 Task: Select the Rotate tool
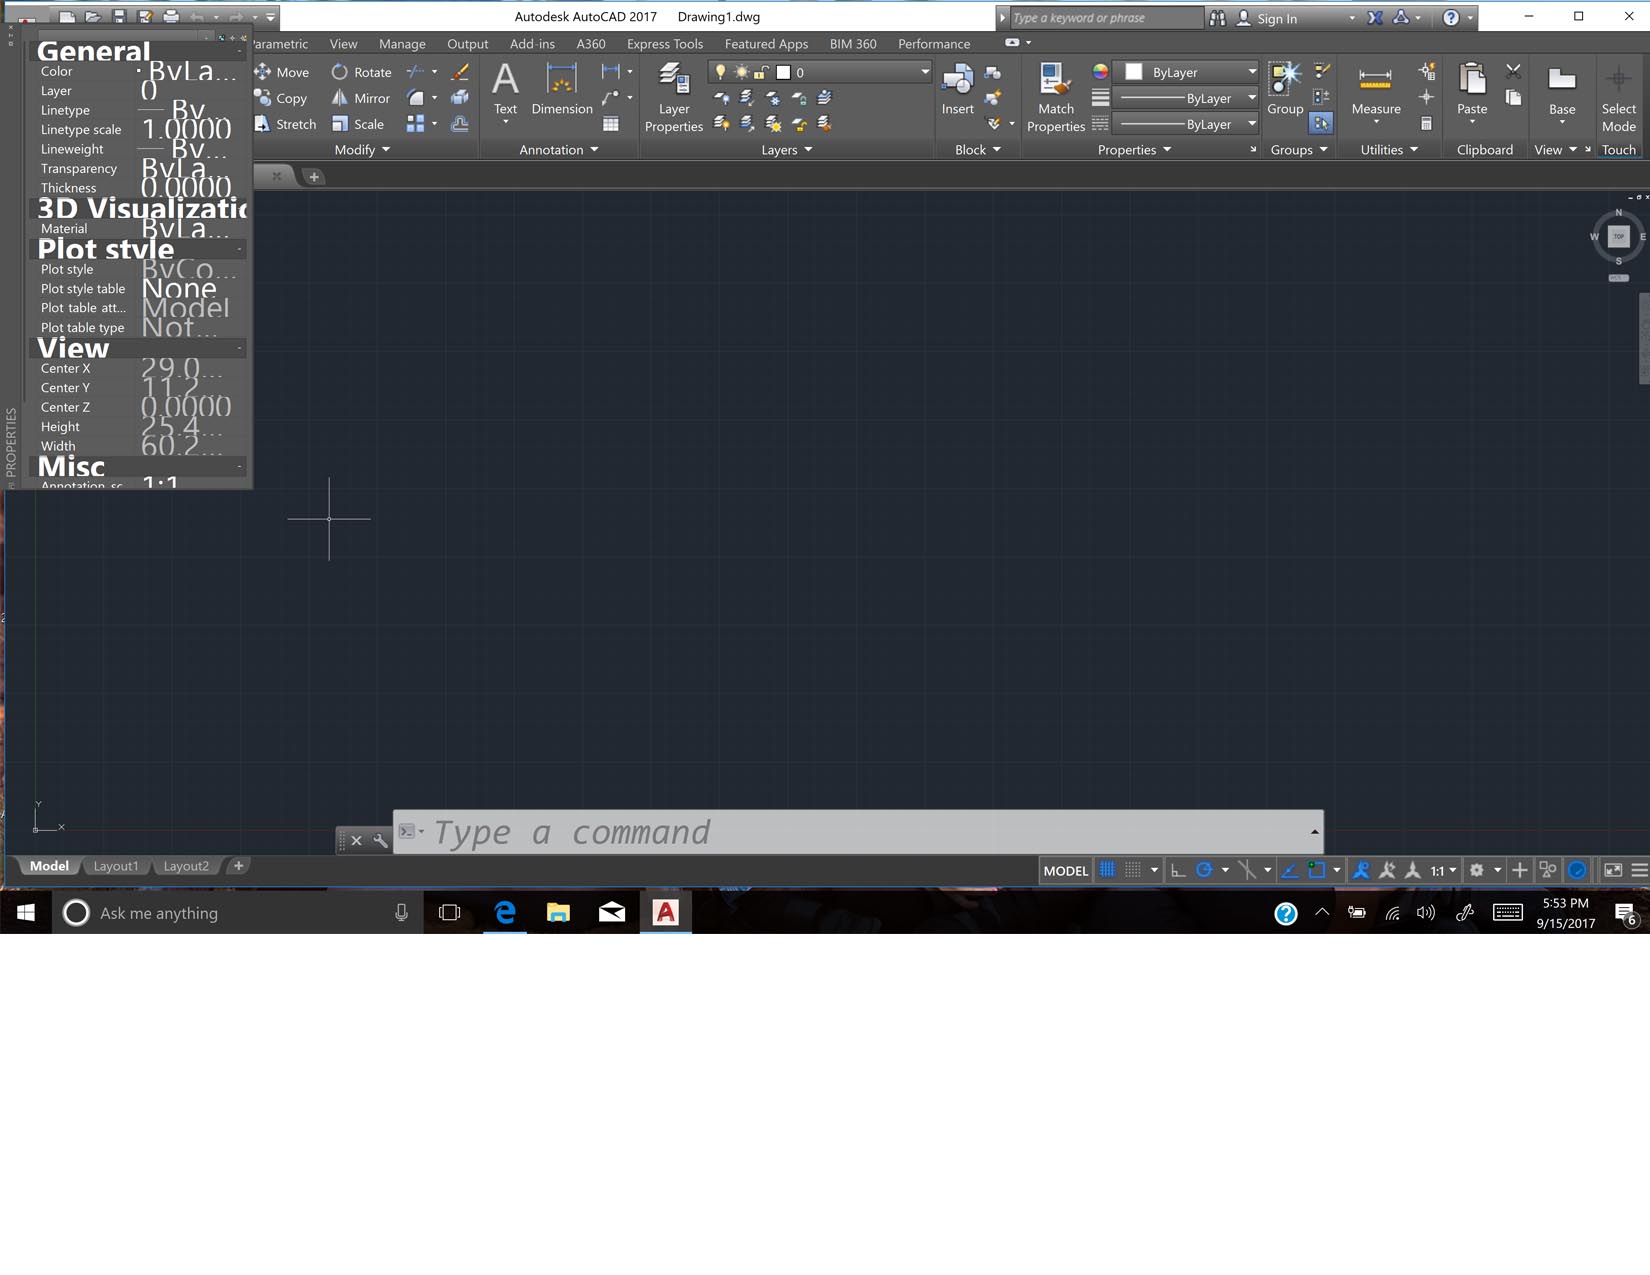pyautogui.click(x=361, y=72)
